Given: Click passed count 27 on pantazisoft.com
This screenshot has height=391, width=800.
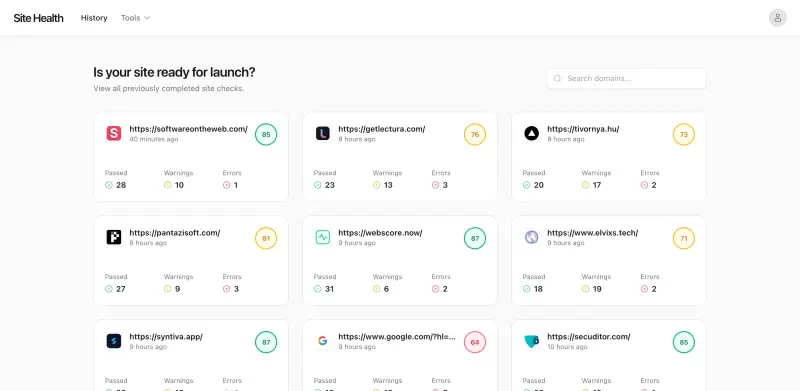Looking at the screenshot, I should (121, 289).
